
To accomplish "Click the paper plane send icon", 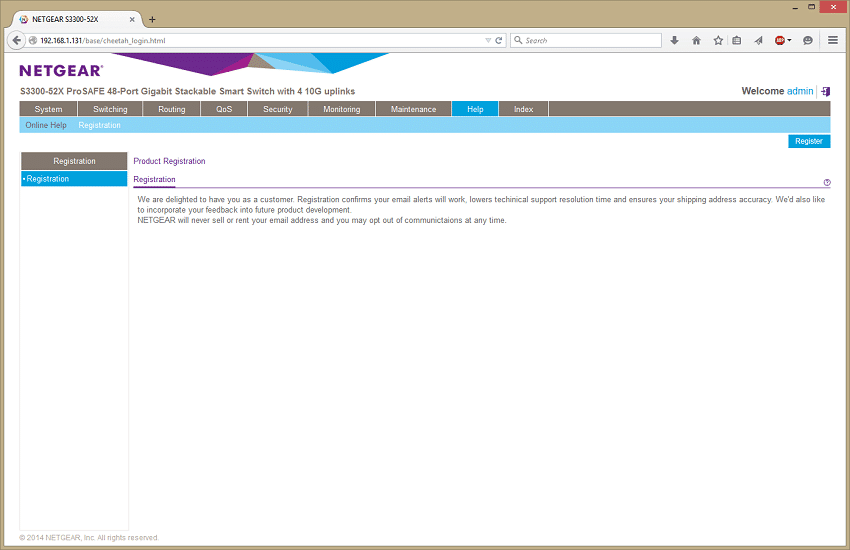I will point(758,41).
